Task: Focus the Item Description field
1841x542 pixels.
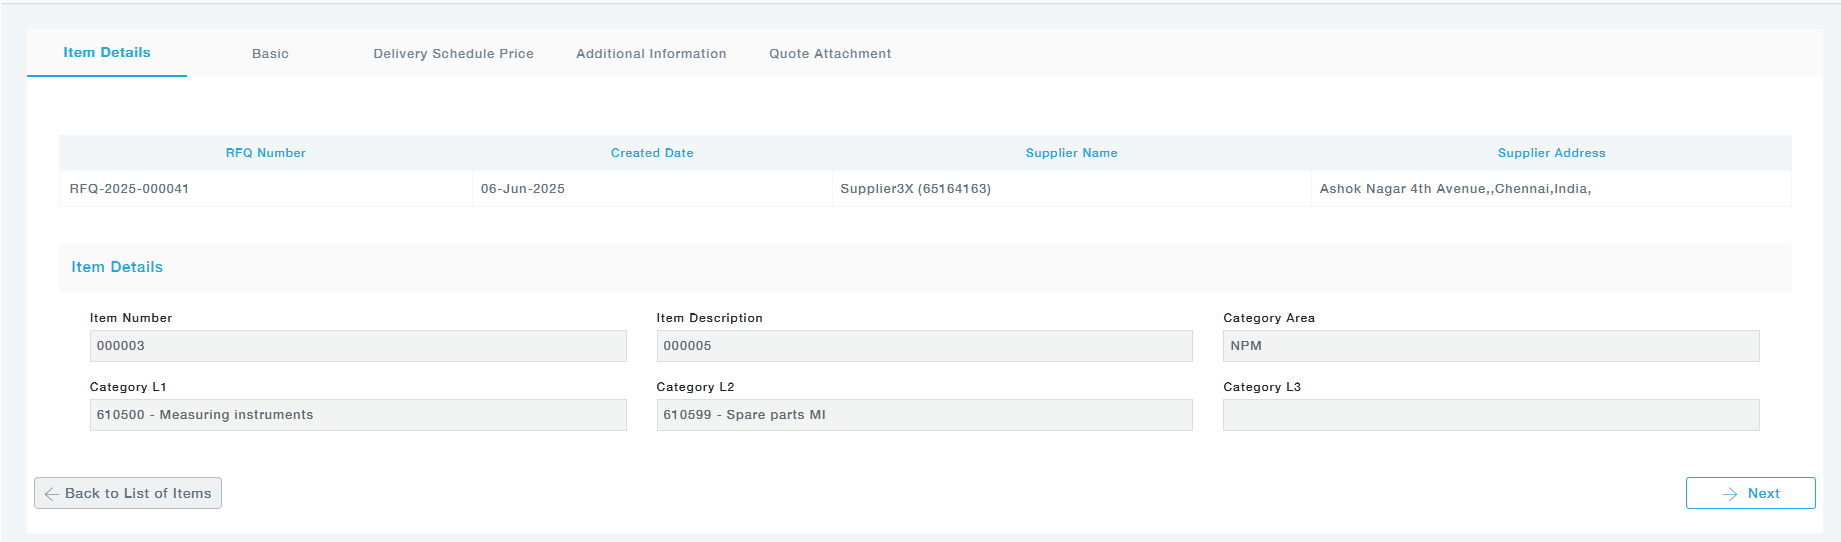Action: tap(924, 346)
